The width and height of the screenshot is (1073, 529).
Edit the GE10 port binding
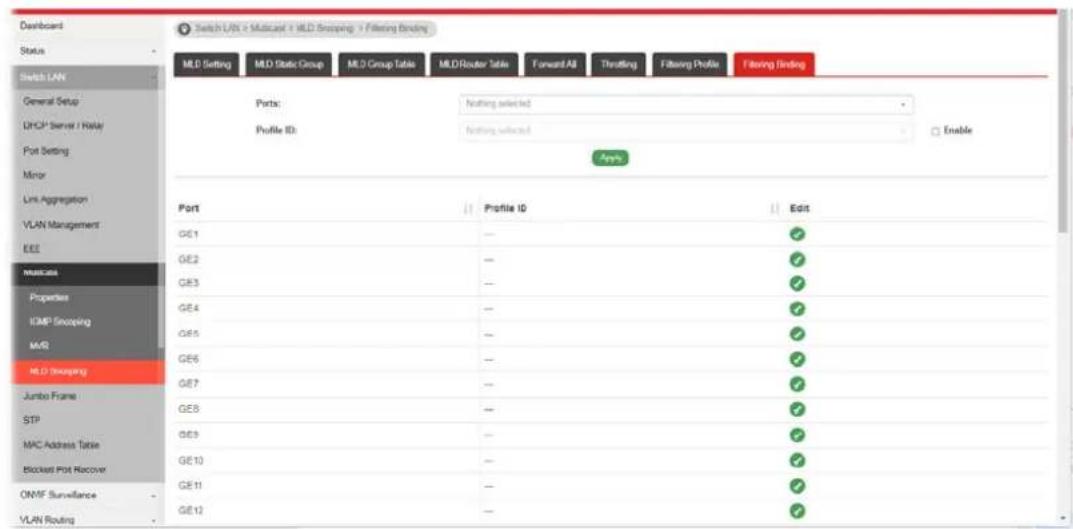[x=797, y=460]
